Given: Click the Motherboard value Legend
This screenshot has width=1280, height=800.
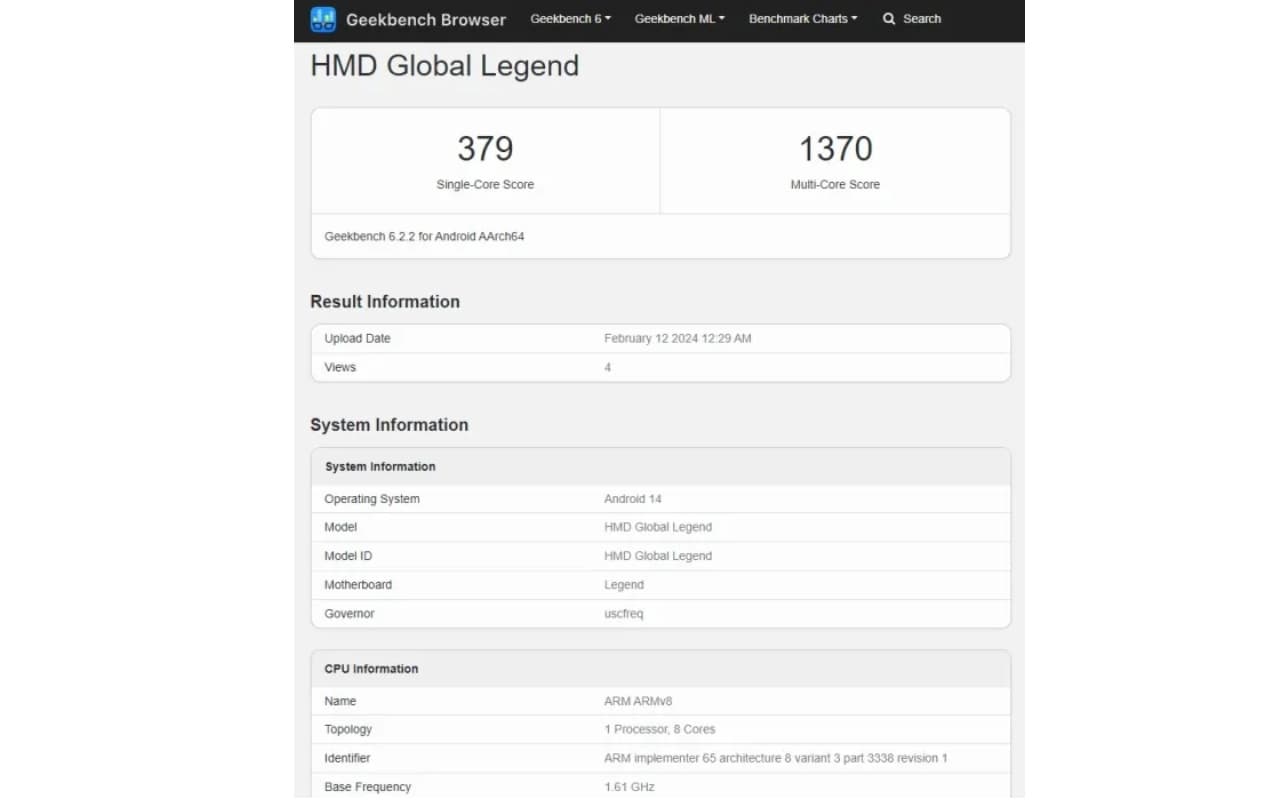Looking at the screenshot, I should tap(623, 585).
